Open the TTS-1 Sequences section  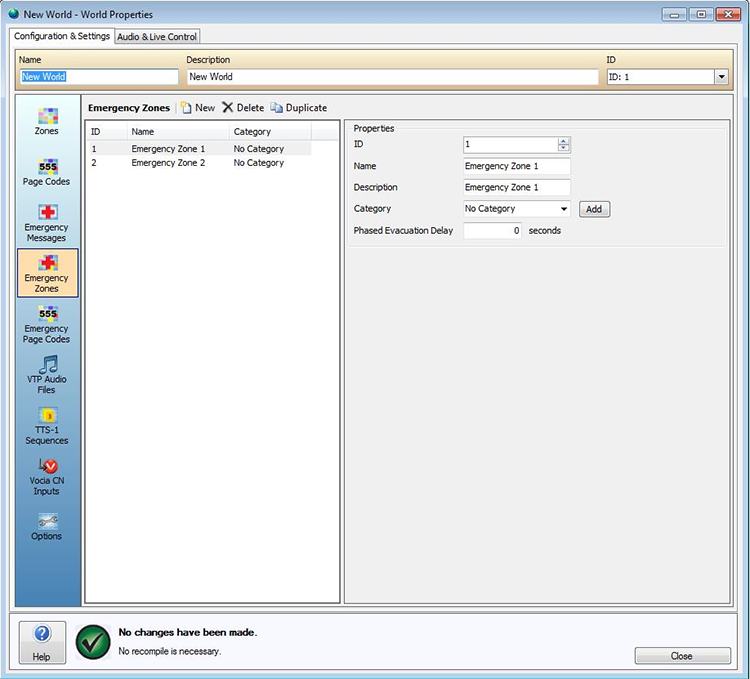(47, 426)
